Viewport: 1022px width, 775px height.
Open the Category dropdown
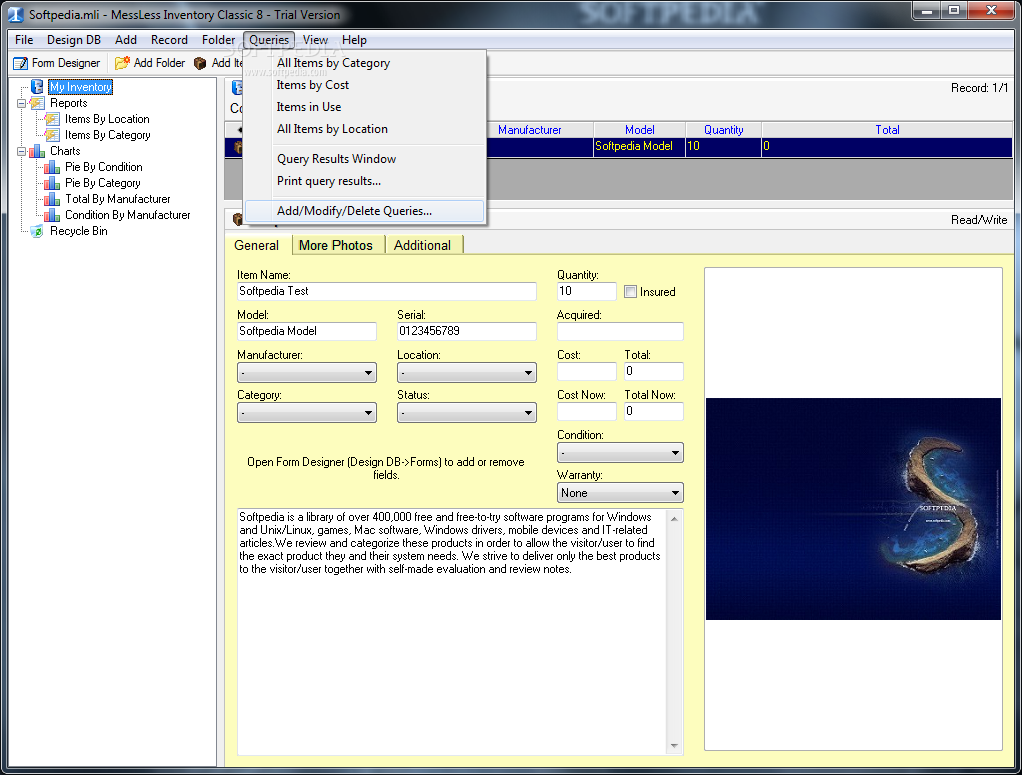point(307,413)
